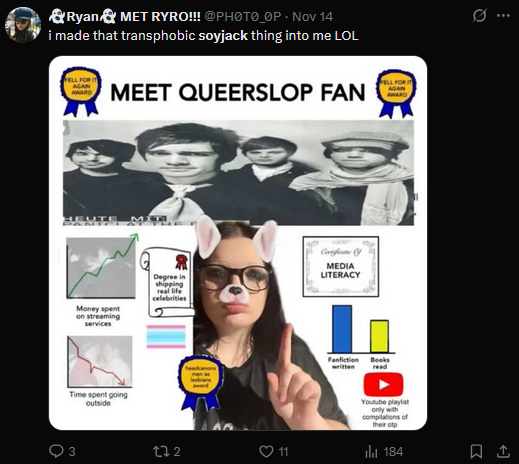Click the like count 11
Screen dimensions: 519x464
point(283,452)
